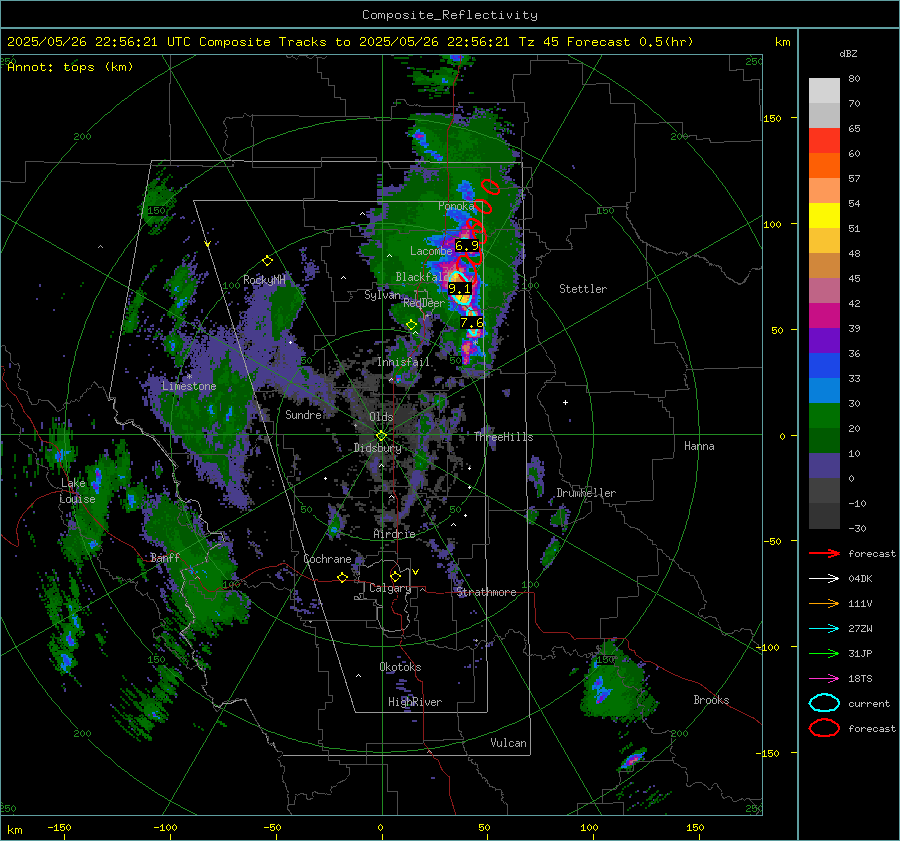Click the Banff map label

pos(165,557)
